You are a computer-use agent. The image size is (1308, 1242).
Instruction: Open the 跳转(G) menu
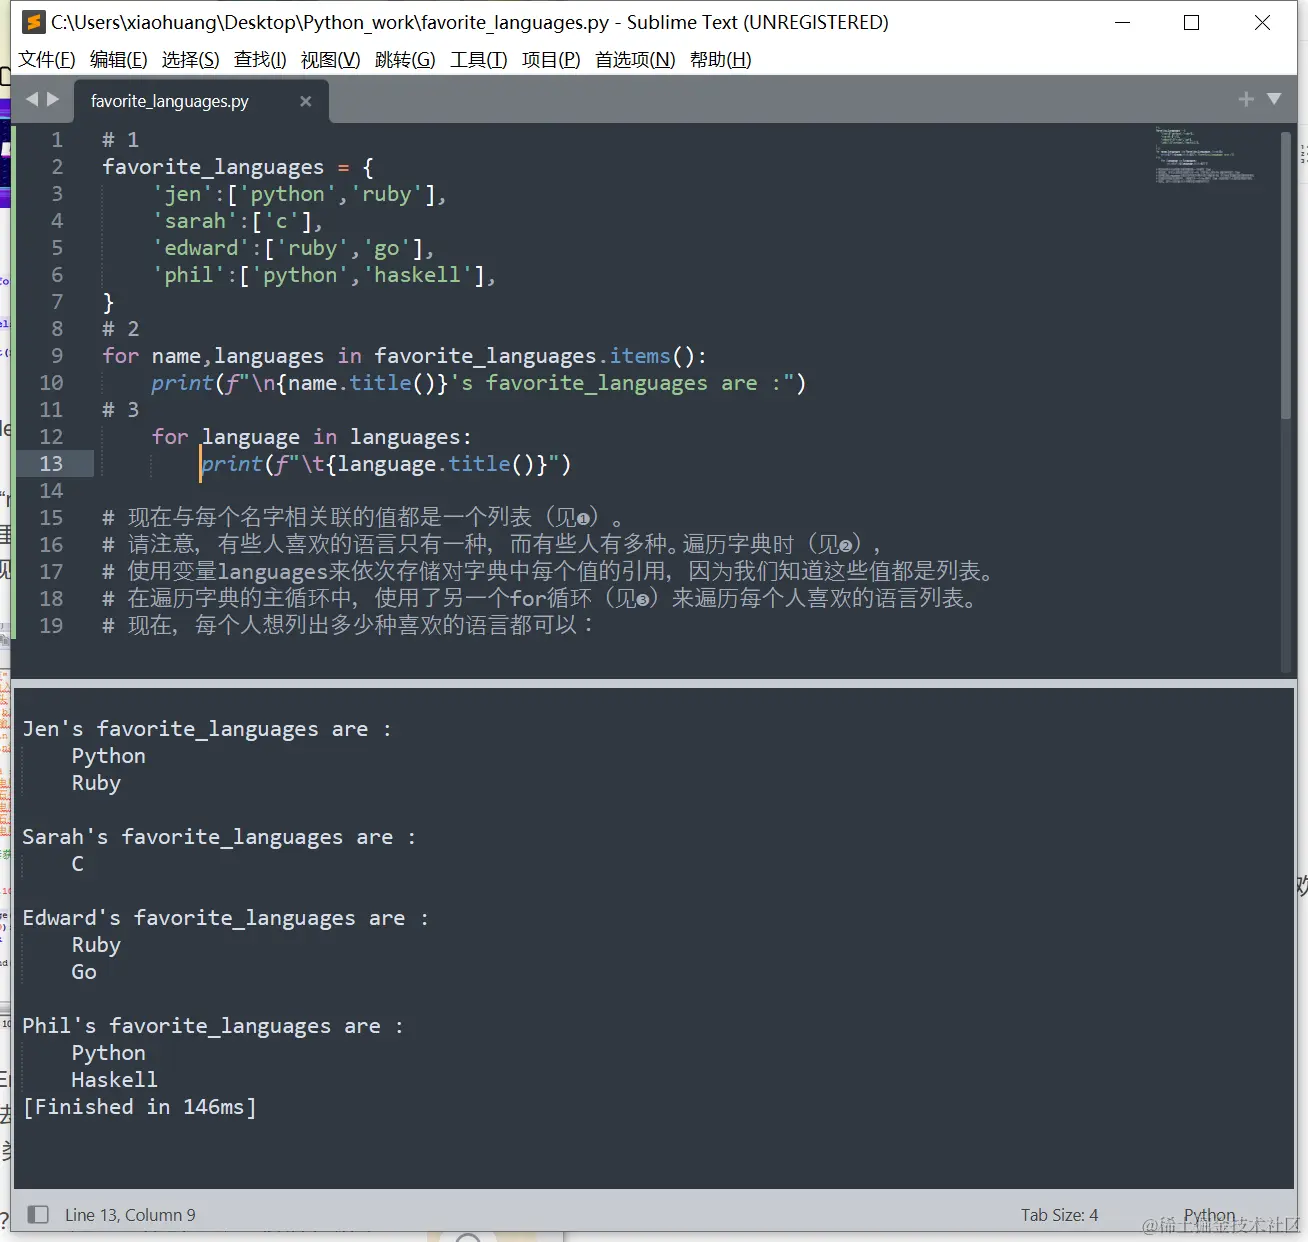[405, 60]
